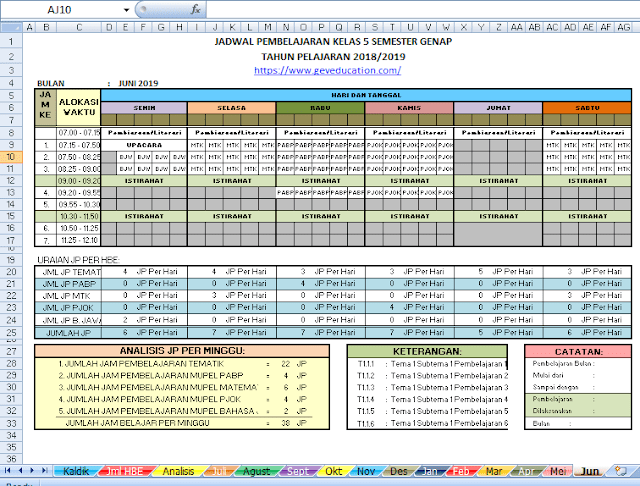Jump to last sheet tab arrow
Screen dimensions: 640x486
point(43,470)
